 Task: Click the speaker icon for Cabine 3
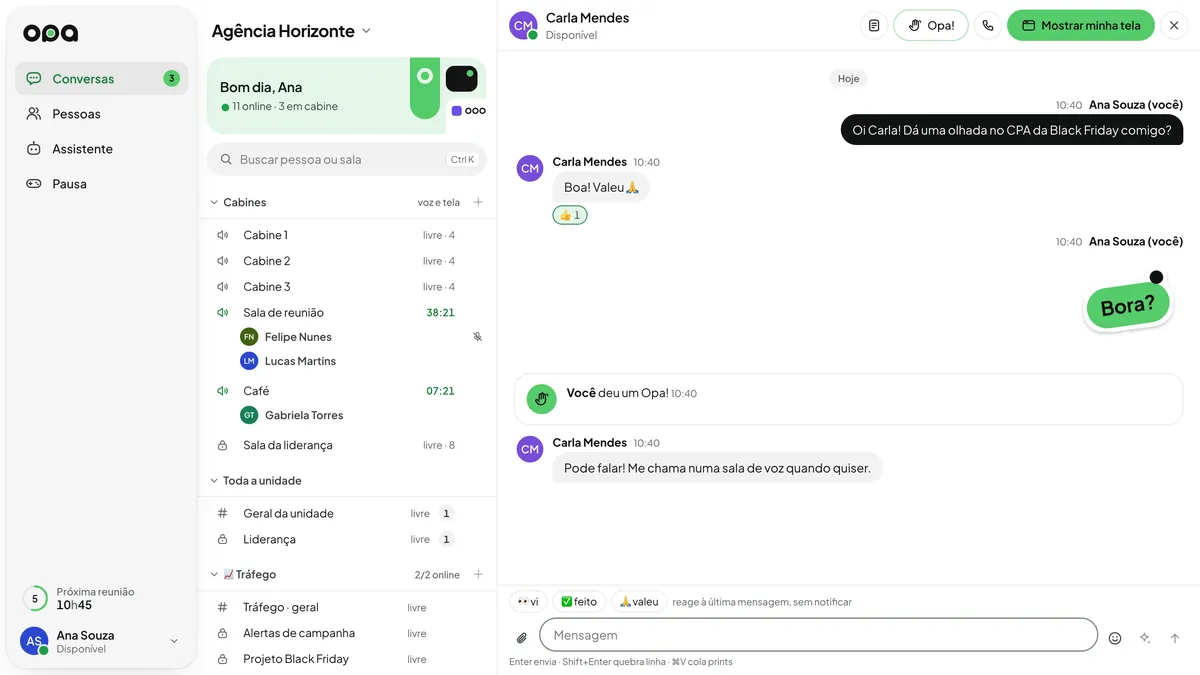[223, 287]
